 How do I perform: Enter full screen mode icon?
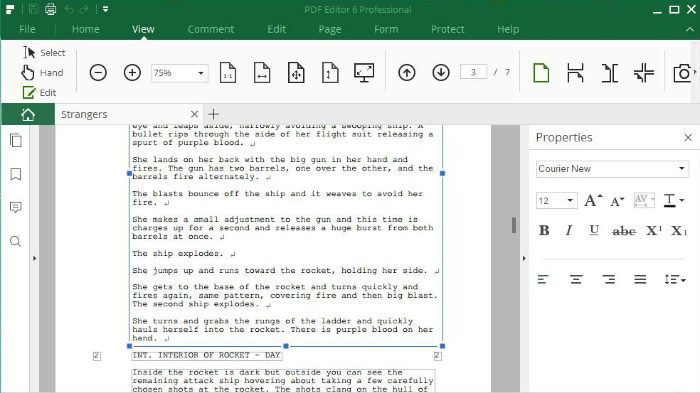point(364,72)
